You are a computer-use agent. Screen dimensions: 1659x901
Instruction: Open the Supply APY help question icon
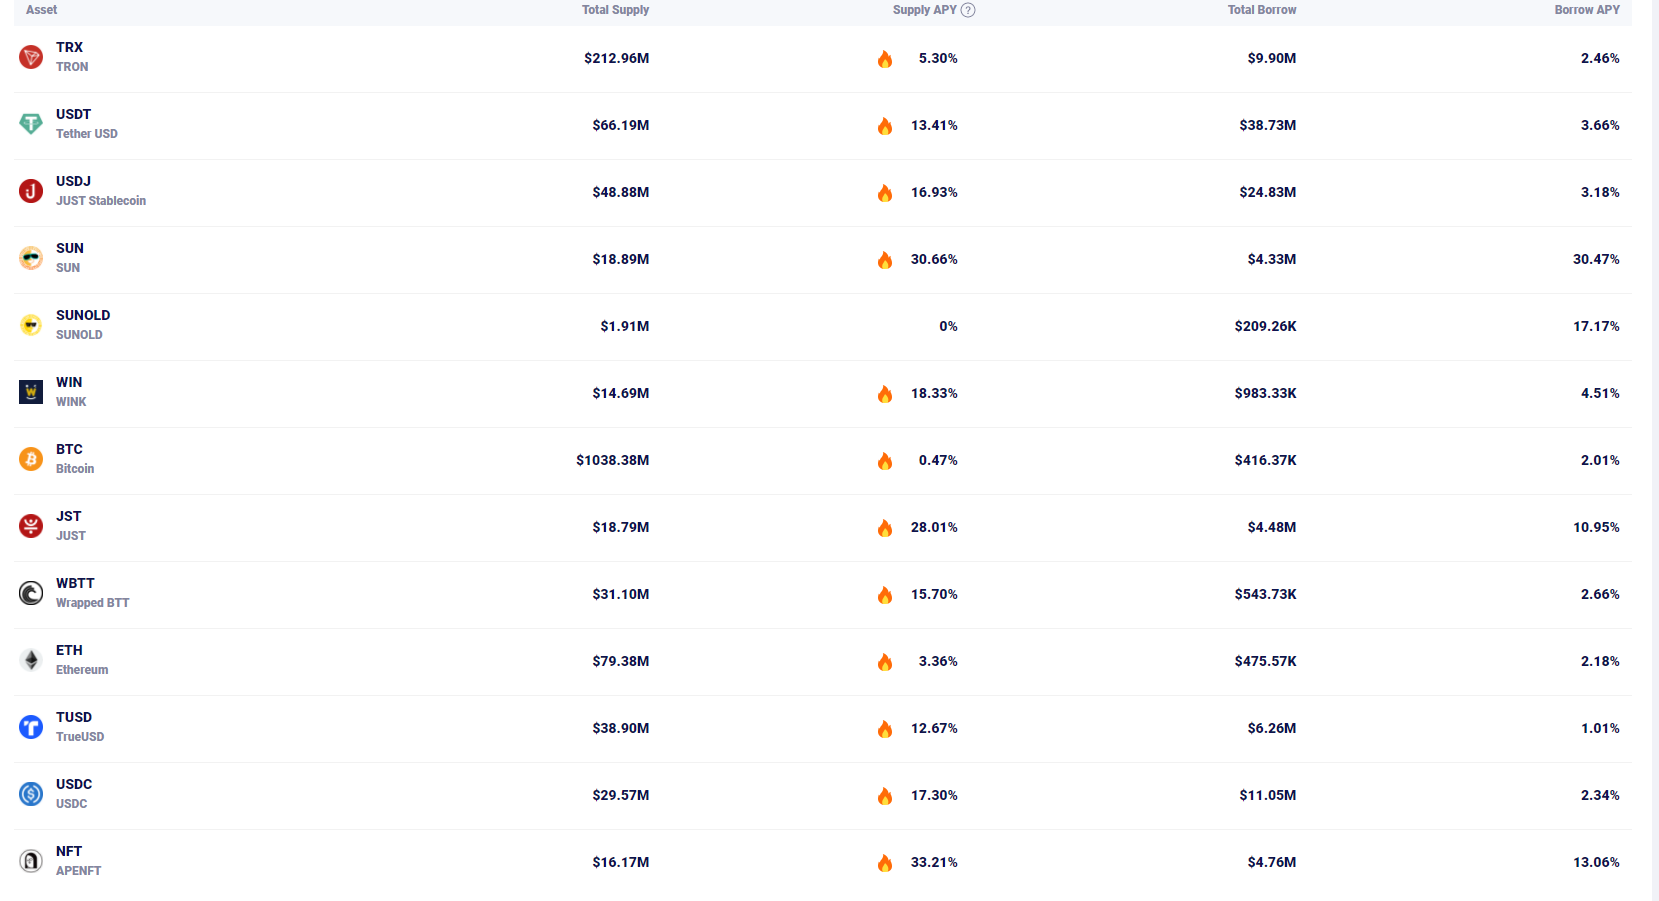click(968, 10)
